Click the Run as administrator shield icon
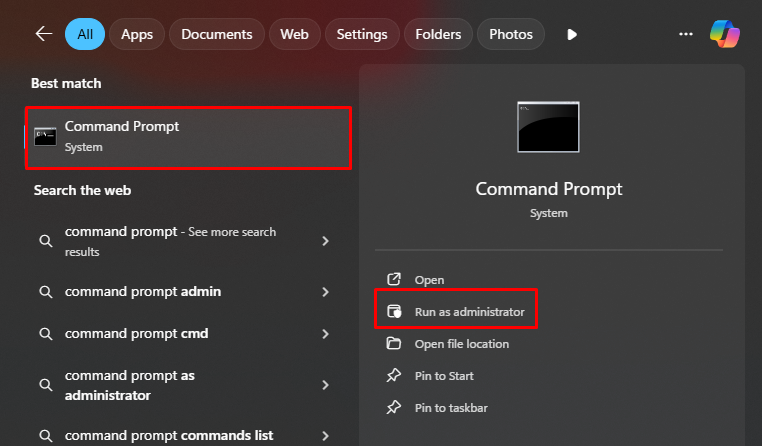Image resolution: width=762 pixels, height=446 pixels. point(394,311)
